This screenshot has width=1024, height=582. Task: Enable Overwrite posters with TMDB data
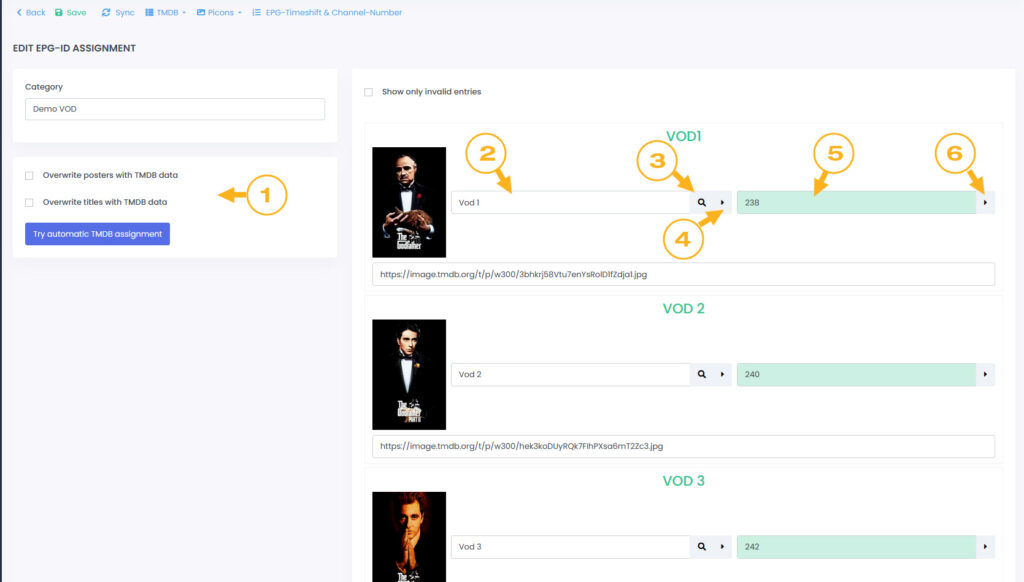[x=30, y=176]
